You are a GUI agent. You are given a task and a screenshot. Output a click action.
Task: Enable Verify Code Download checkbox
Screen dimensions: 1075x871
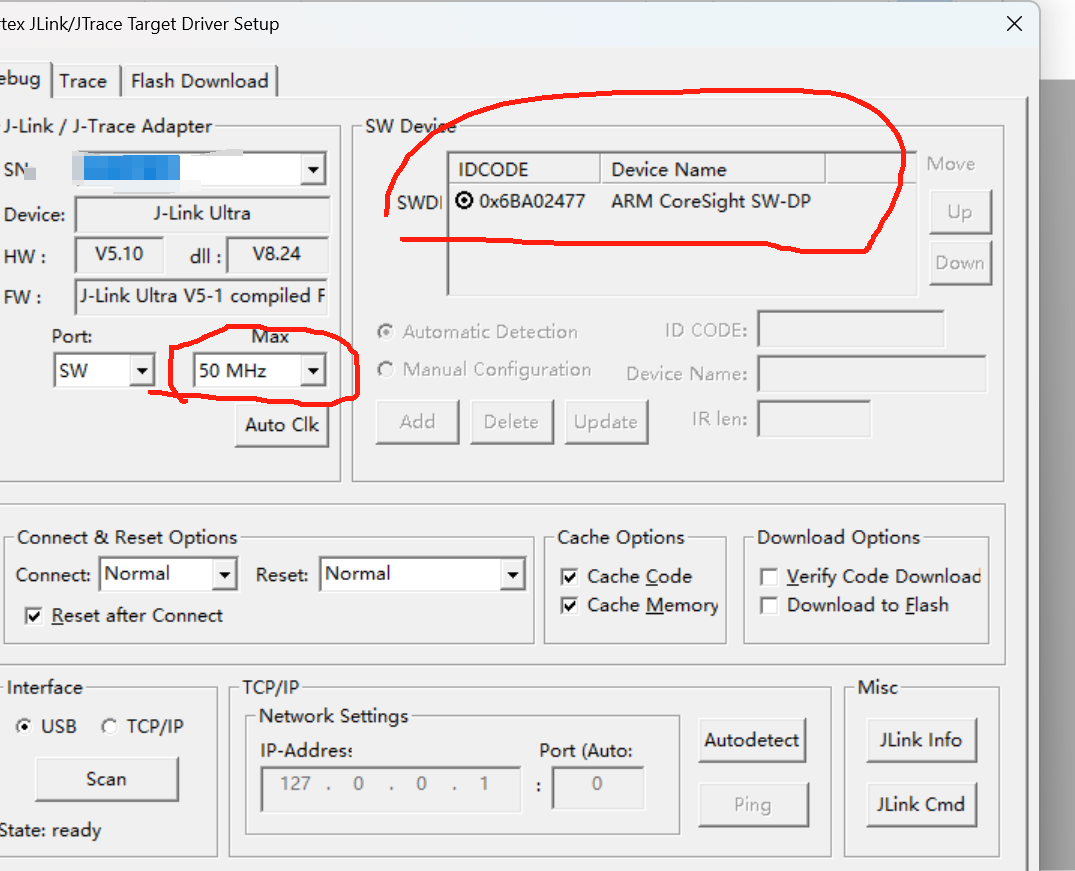pyautogui.click(x=769, y=577)
